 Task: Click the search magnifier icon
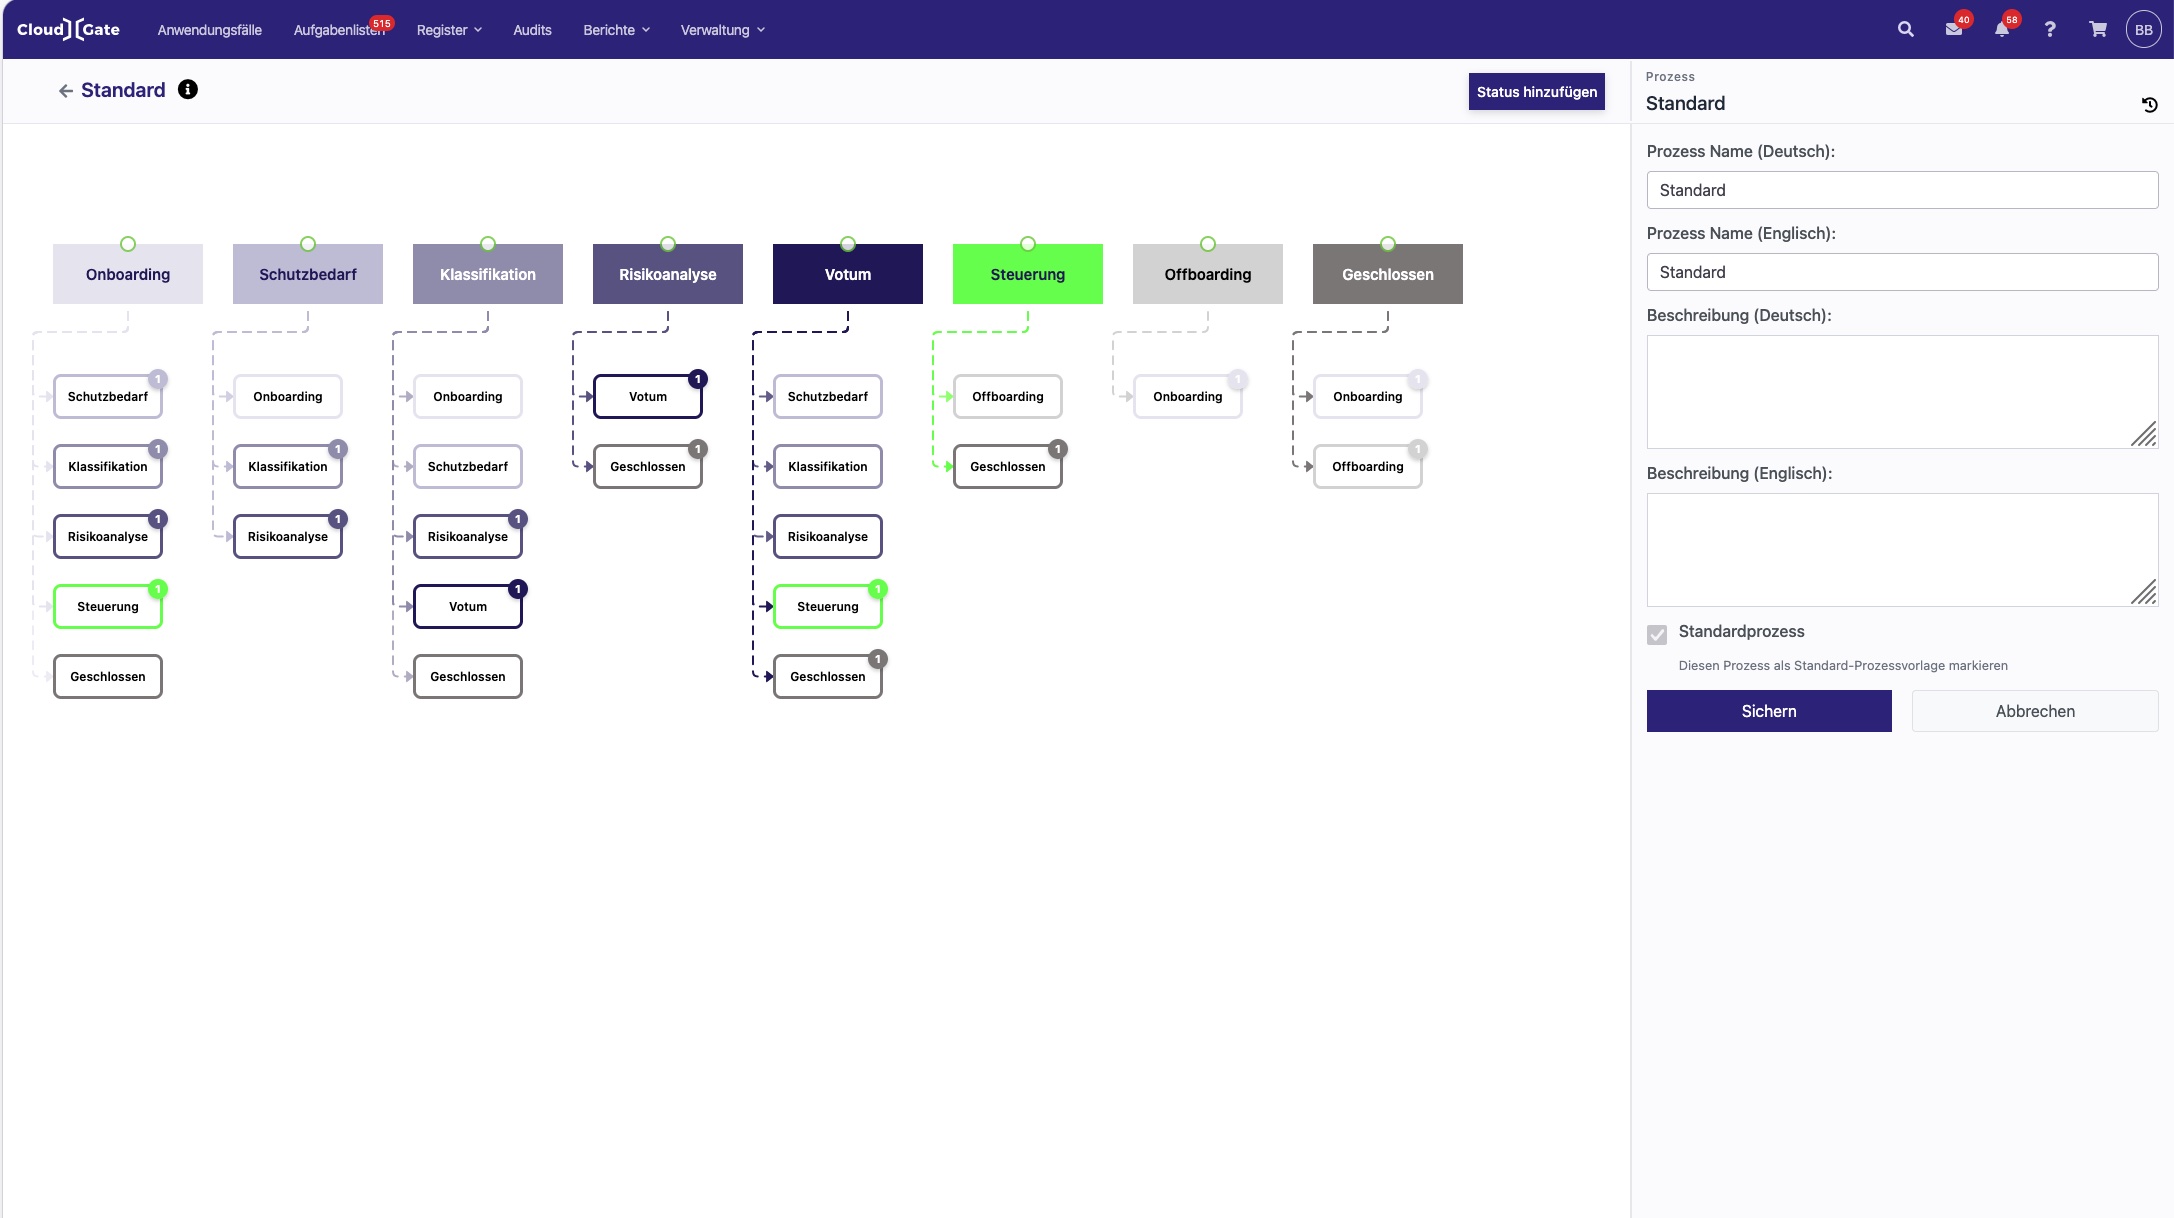tap(1905, 30)
